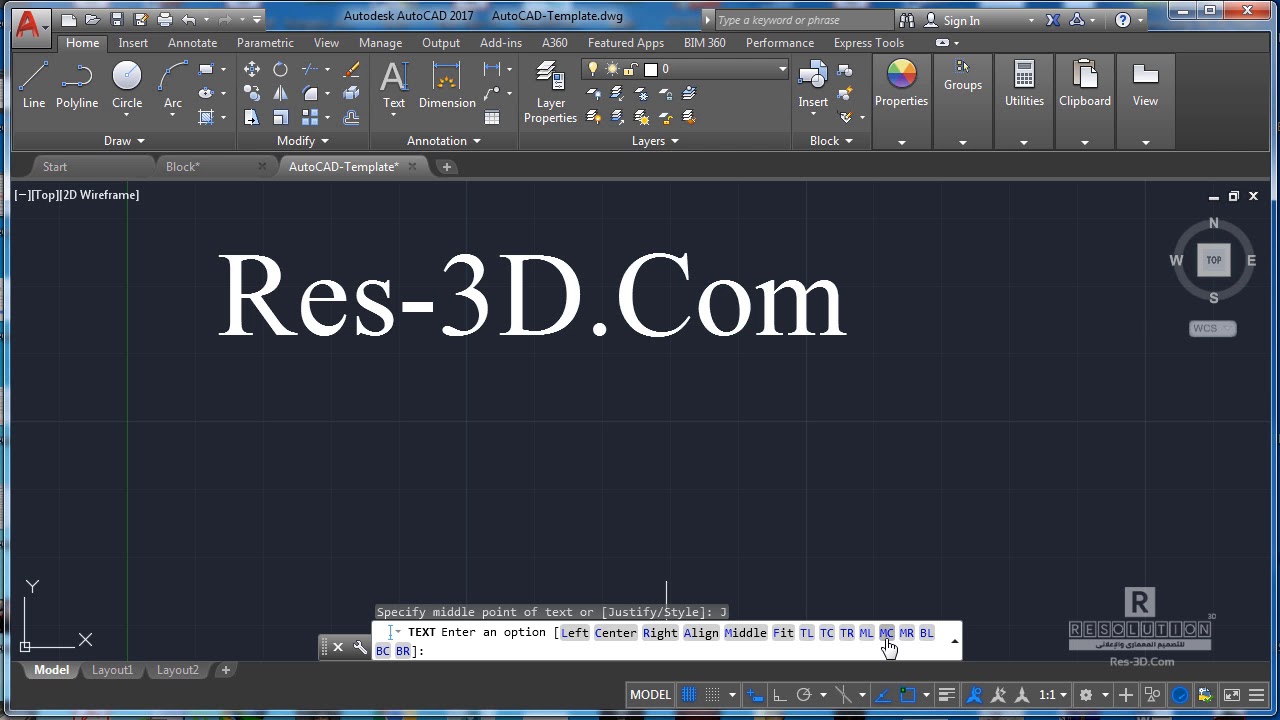Expand the Layers panel

click(x=655, y=141)
